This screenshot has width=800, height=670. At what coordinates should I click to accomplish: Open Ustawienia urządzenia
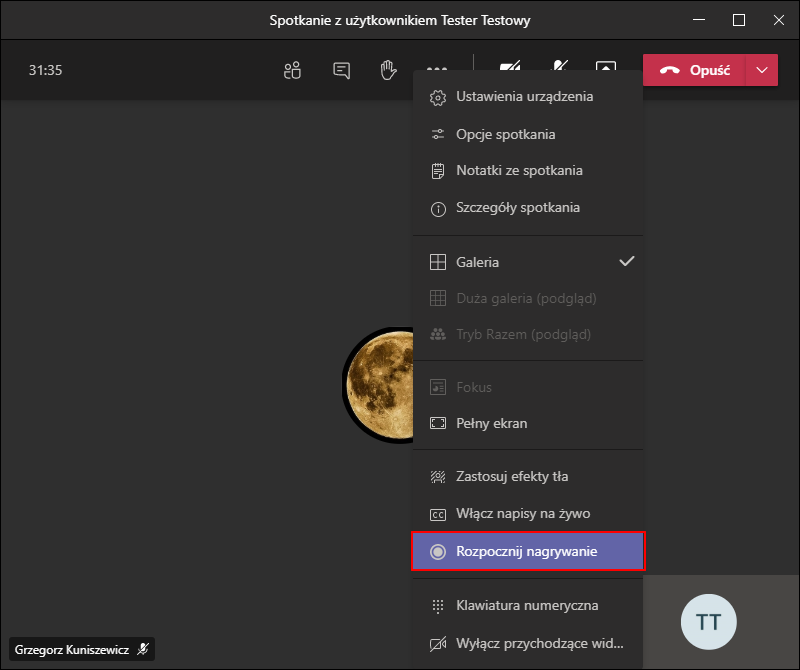[x=528, y=96]
